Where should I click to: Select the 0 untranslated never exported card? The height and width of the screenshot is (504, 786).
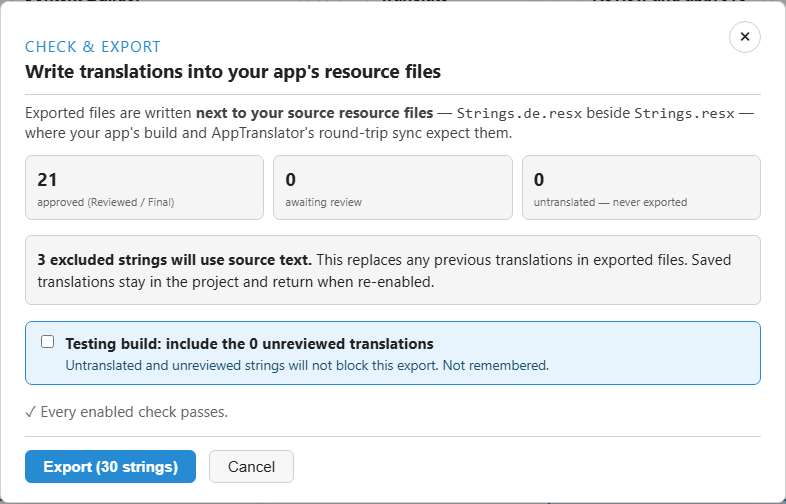click(641, 188)
